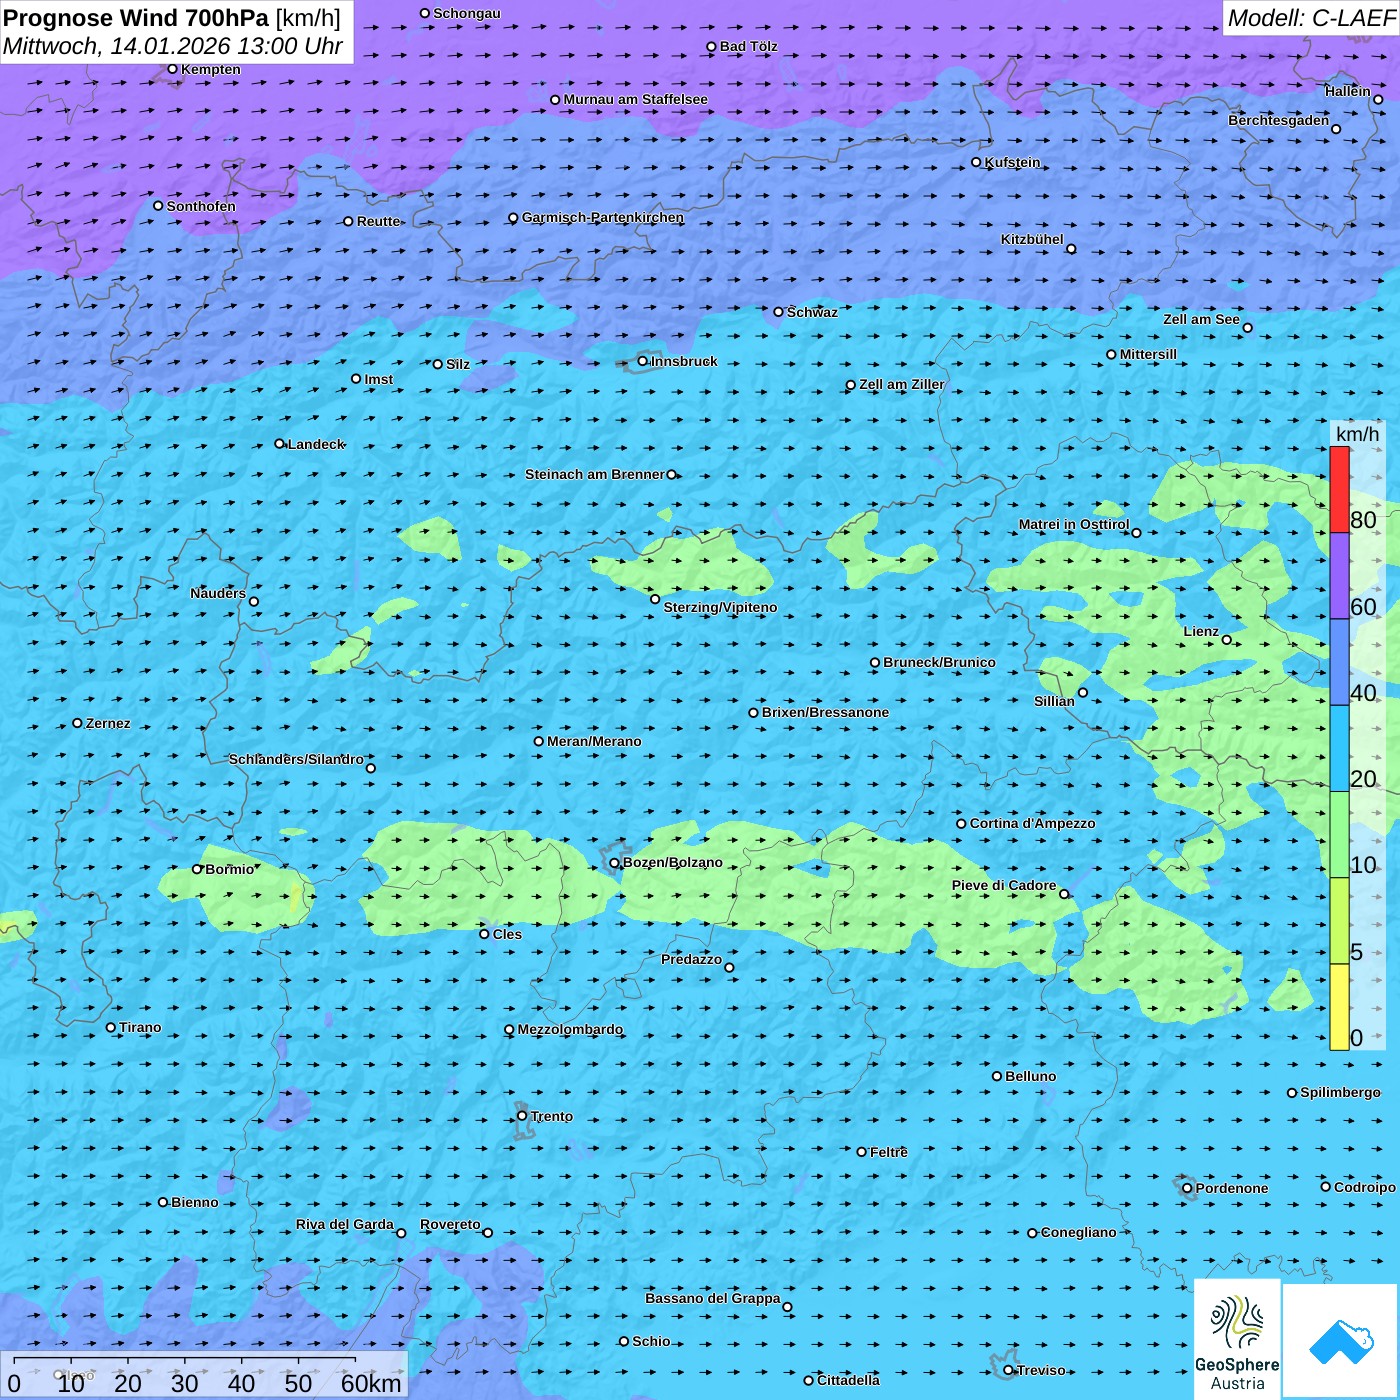Click the 'Meran/Merano' label
This screenshot has width=1400, height=1400.
tap(594, 741)
